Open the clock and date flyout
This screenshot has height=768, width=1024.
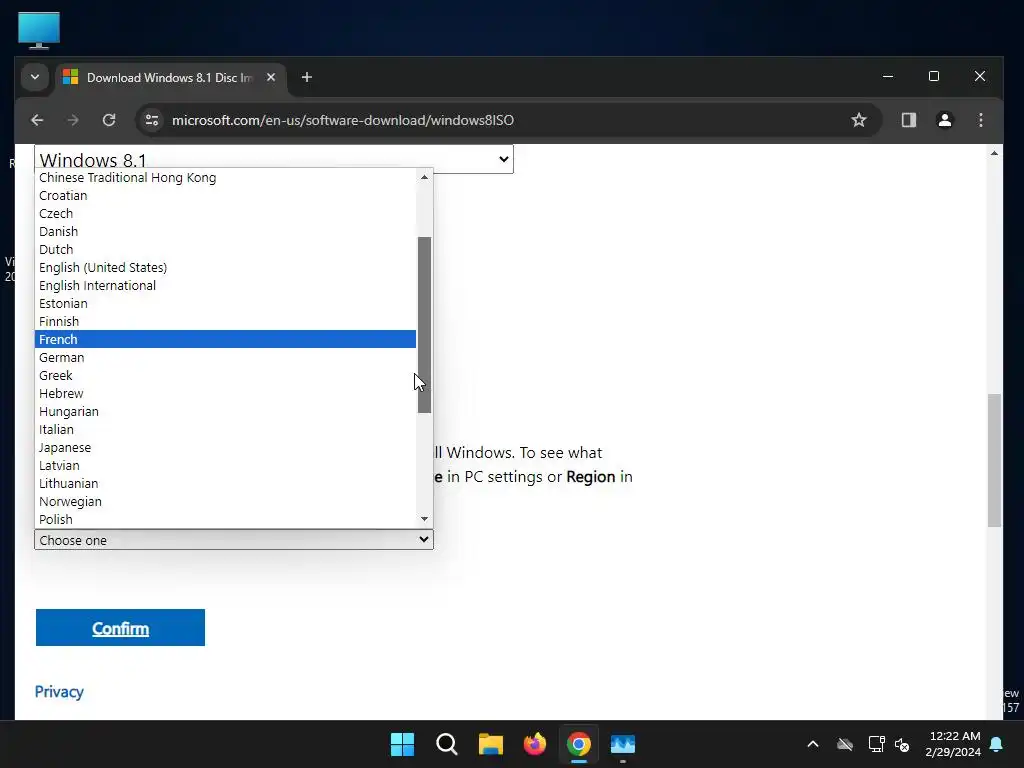point(953,744)
